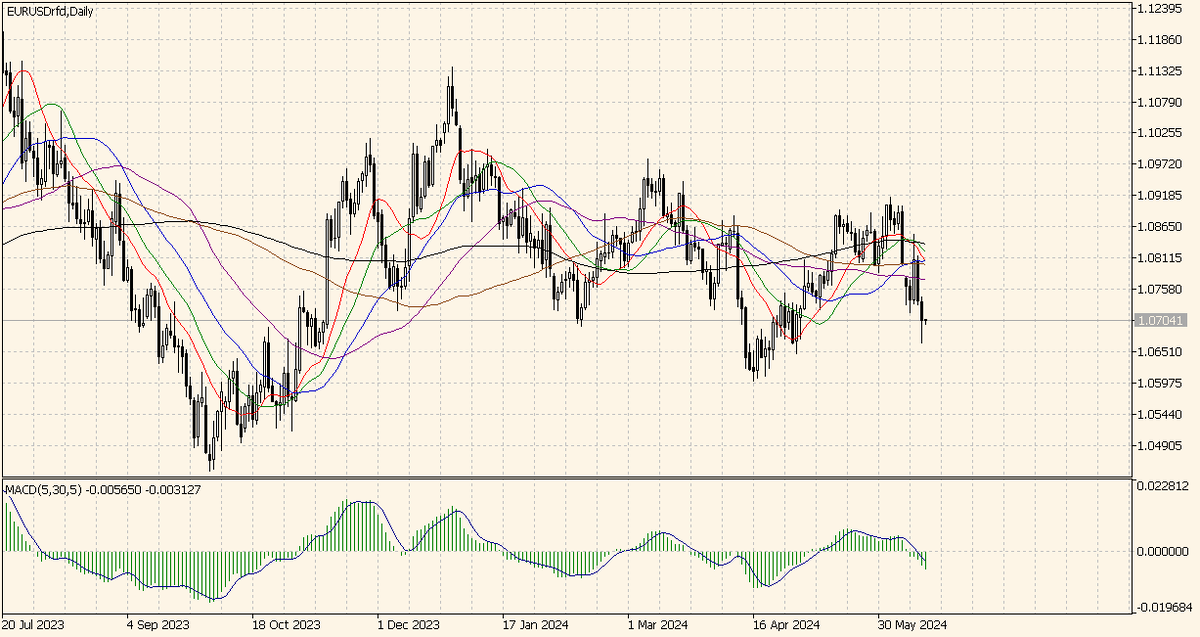1200x637 pixels.
Task: Click price label 1.09185
Action: click(1161, 195)
